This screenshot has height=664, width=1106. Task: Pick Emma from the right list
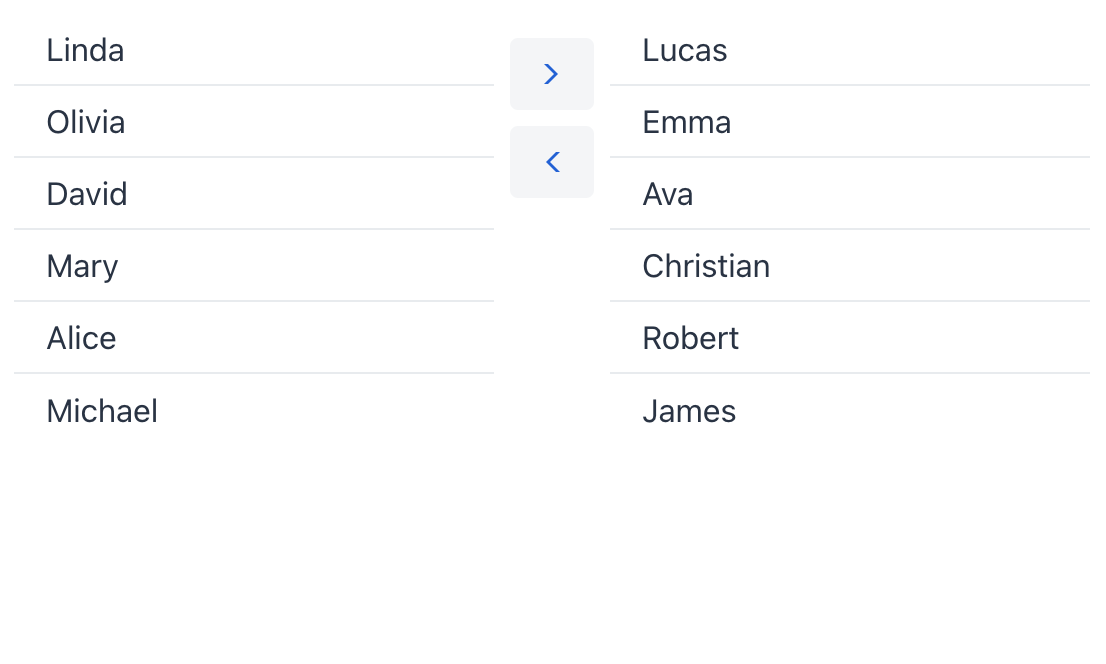tap(687, 122)
